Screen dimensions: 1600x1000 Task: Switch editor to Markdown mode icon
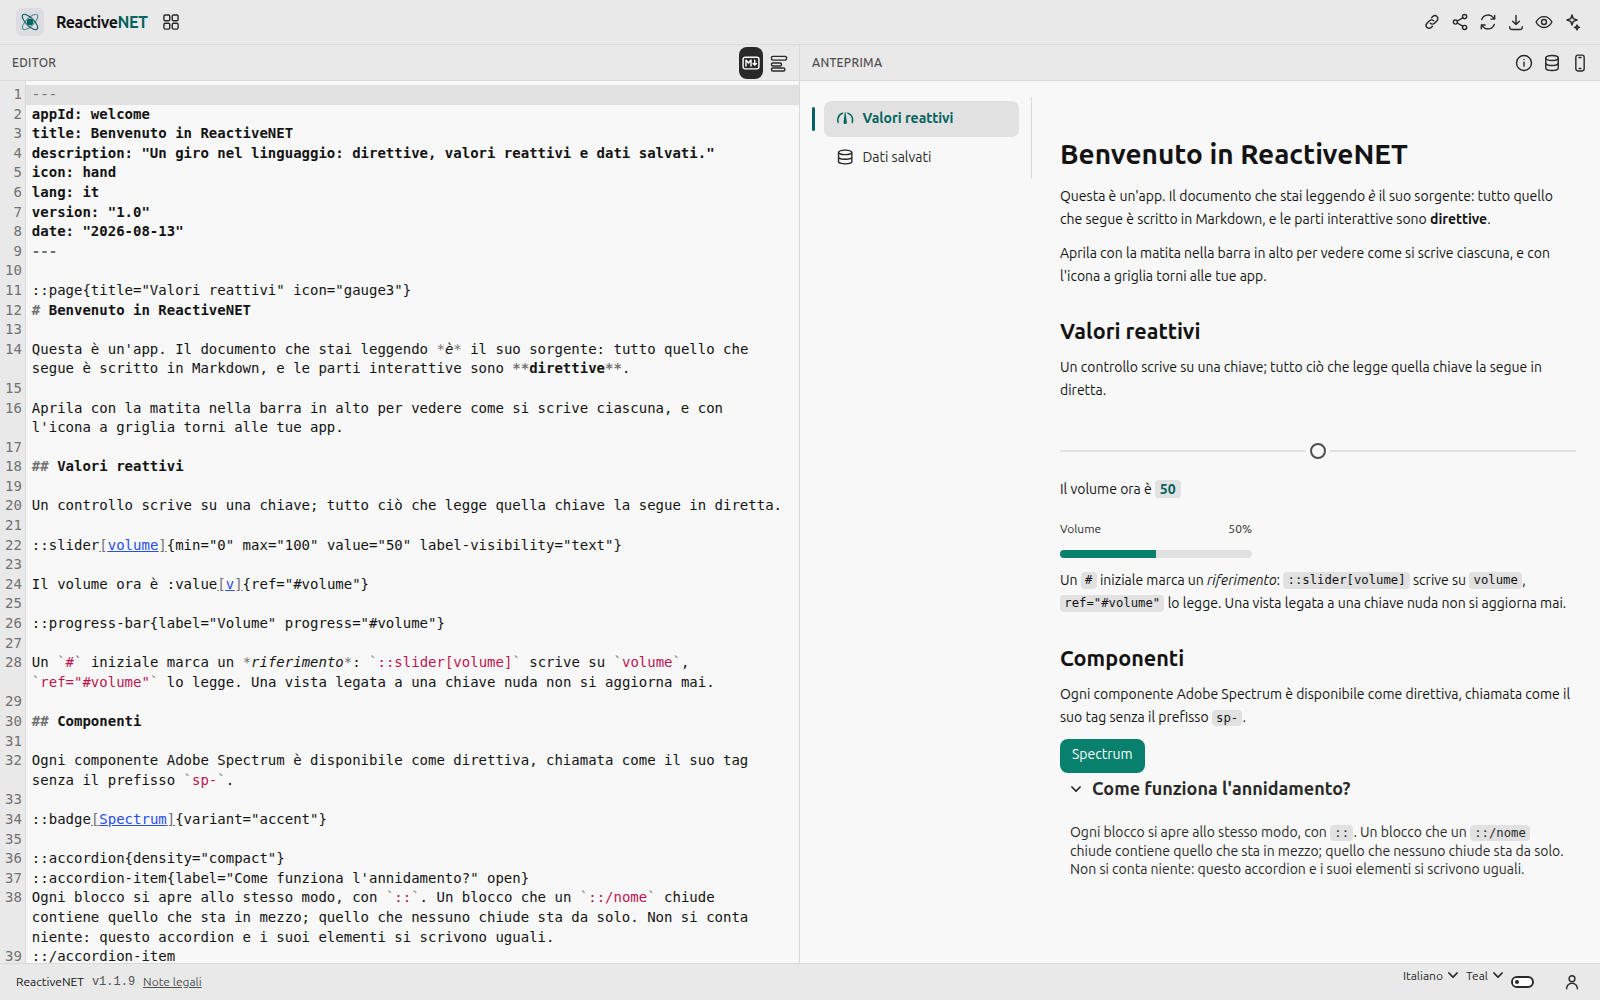point(751,63)
